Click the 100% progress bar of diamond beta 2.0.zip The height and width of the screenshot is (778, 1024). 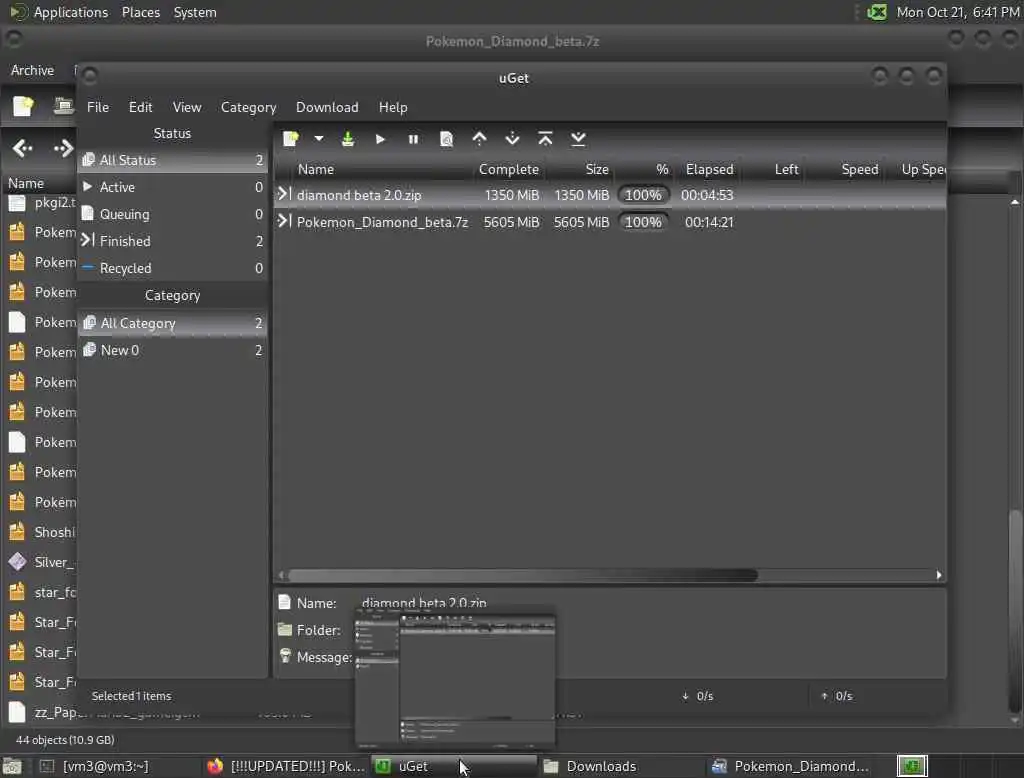(x=643, y=195)
